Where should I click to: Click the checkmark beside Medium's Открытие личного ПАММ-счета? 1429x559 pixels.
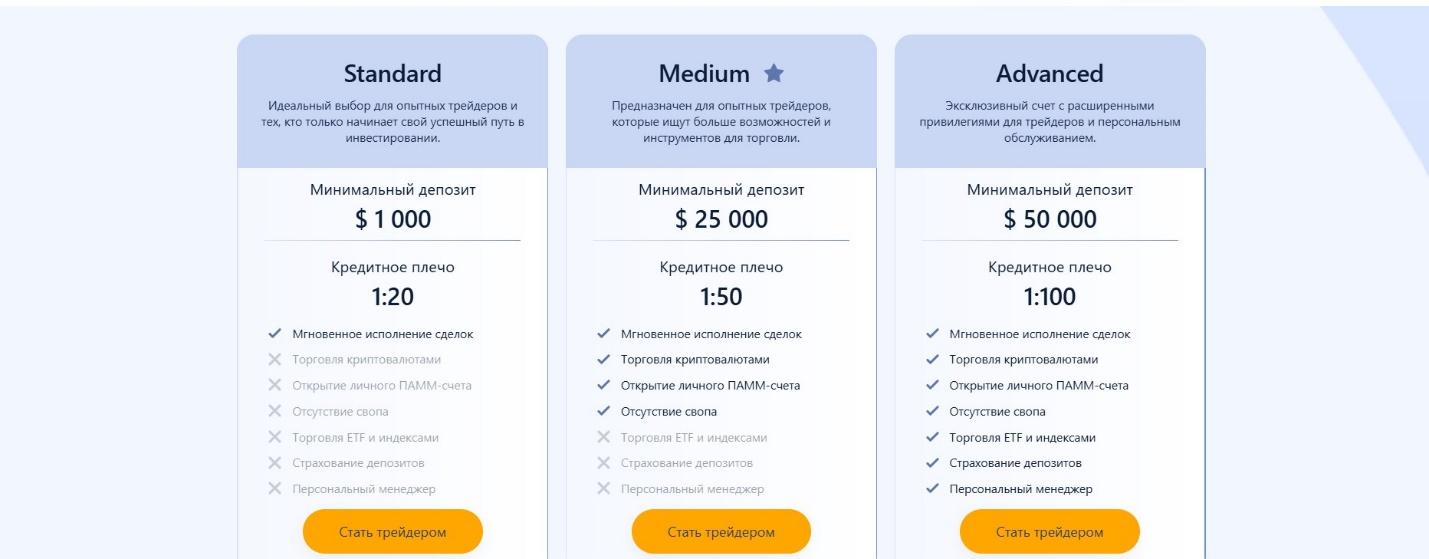[x=603, y=385]
